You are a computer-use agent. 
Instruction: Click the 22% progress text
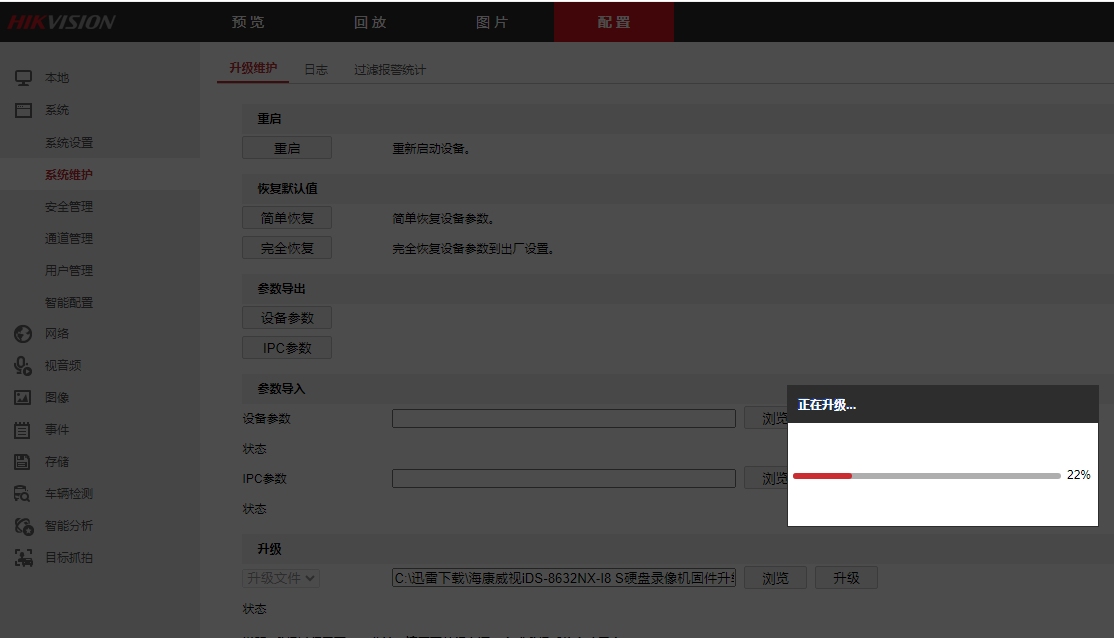click(x=1078, y=475)
